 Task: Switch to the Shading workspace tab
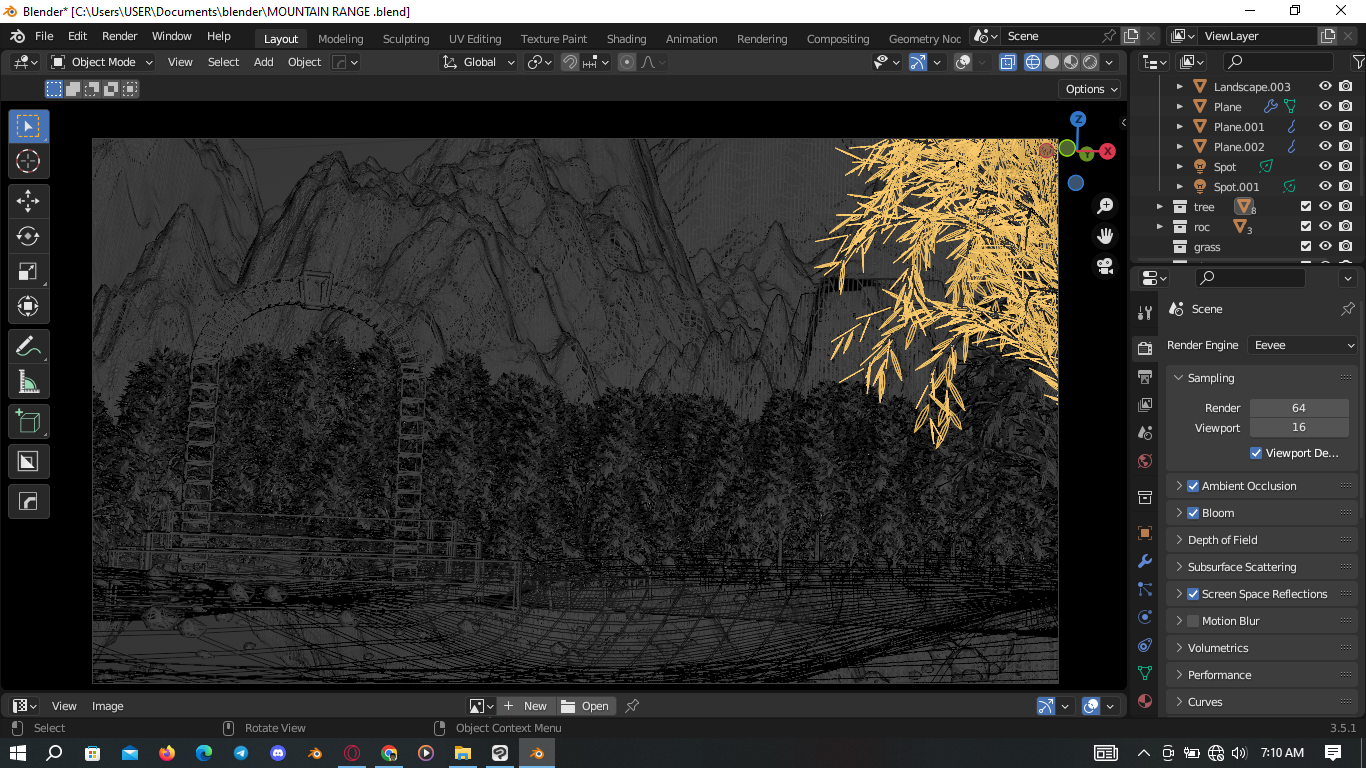click(x=626, y=39)
